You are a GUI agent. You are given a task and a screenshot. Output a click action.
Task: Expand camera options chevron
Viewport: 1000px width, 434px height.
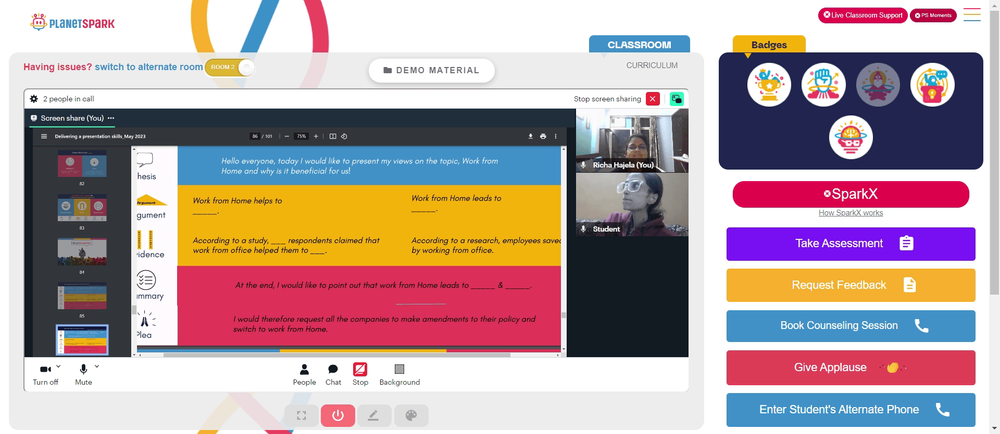58,366
